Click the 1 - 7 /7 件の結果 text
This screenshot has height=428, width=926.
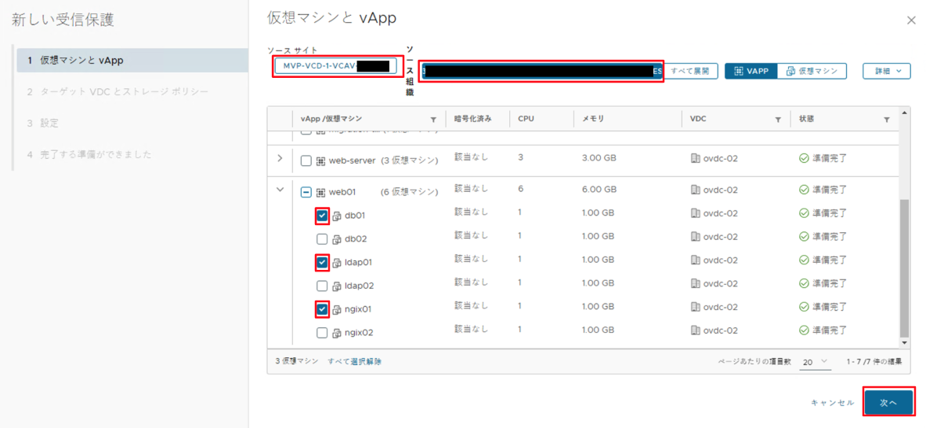coord(873,361)
